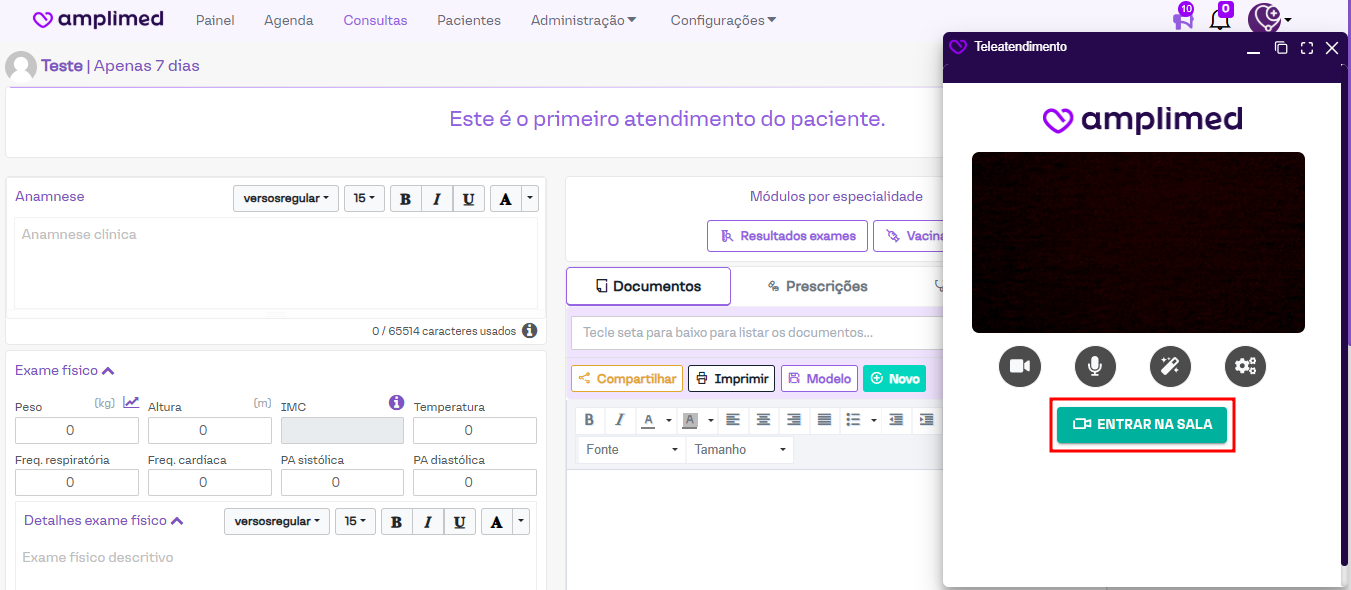The height and width of the screenshot is (590, 1351).
Task: Toggle bold in Anamnese toolbar
Action: click(x=405, y=199)
